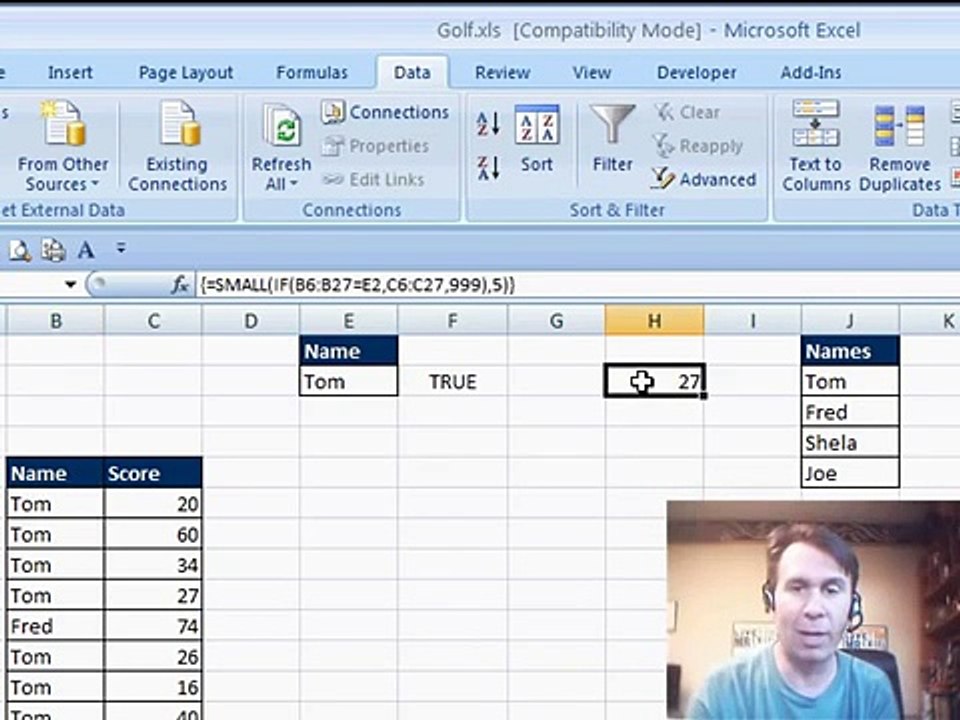Open Name Box dropdown arrow

pos(70,285)
